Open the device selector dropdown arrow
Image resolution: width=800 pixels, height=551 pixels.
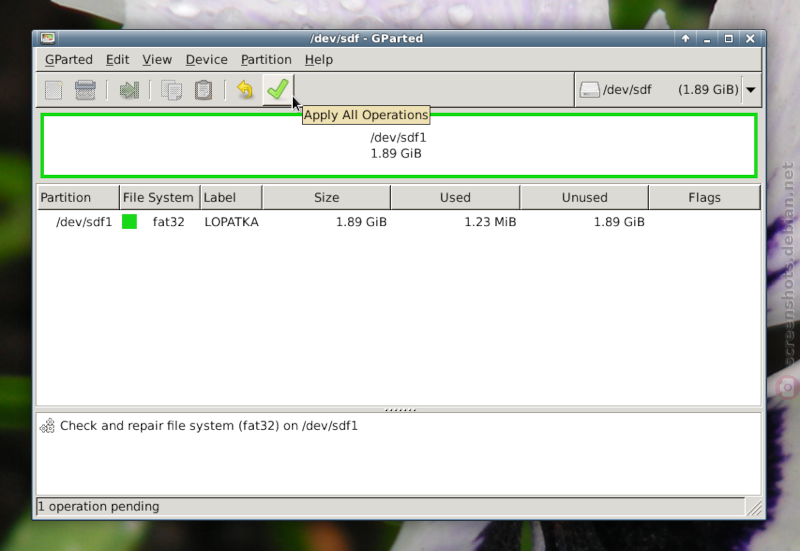click(x=751, y=90)
